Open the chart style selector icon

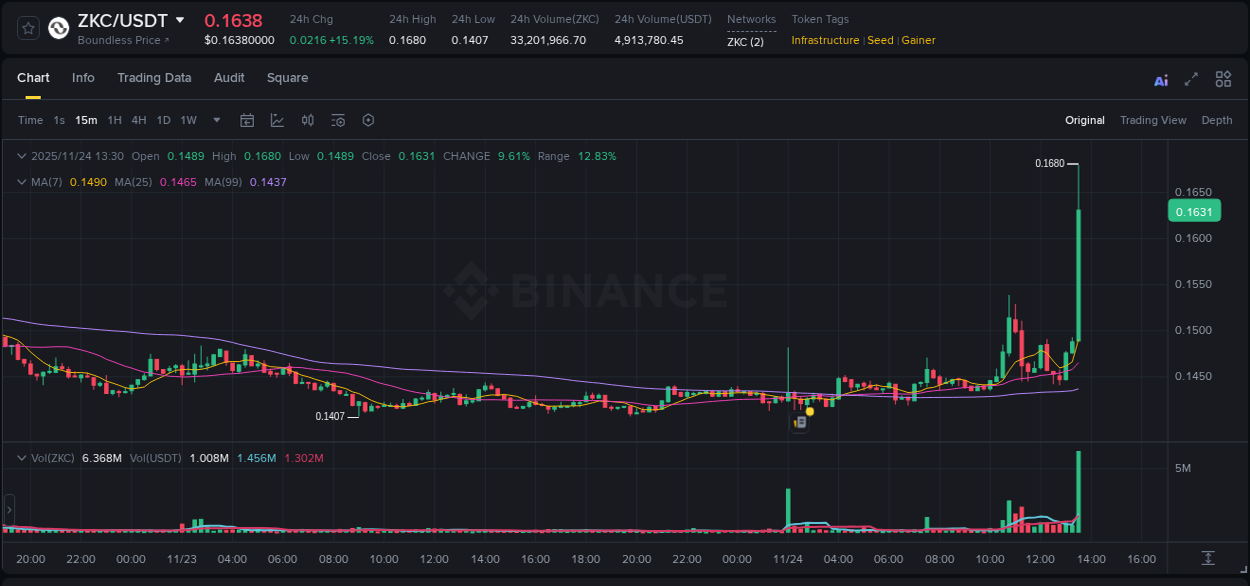pos(276,120)
